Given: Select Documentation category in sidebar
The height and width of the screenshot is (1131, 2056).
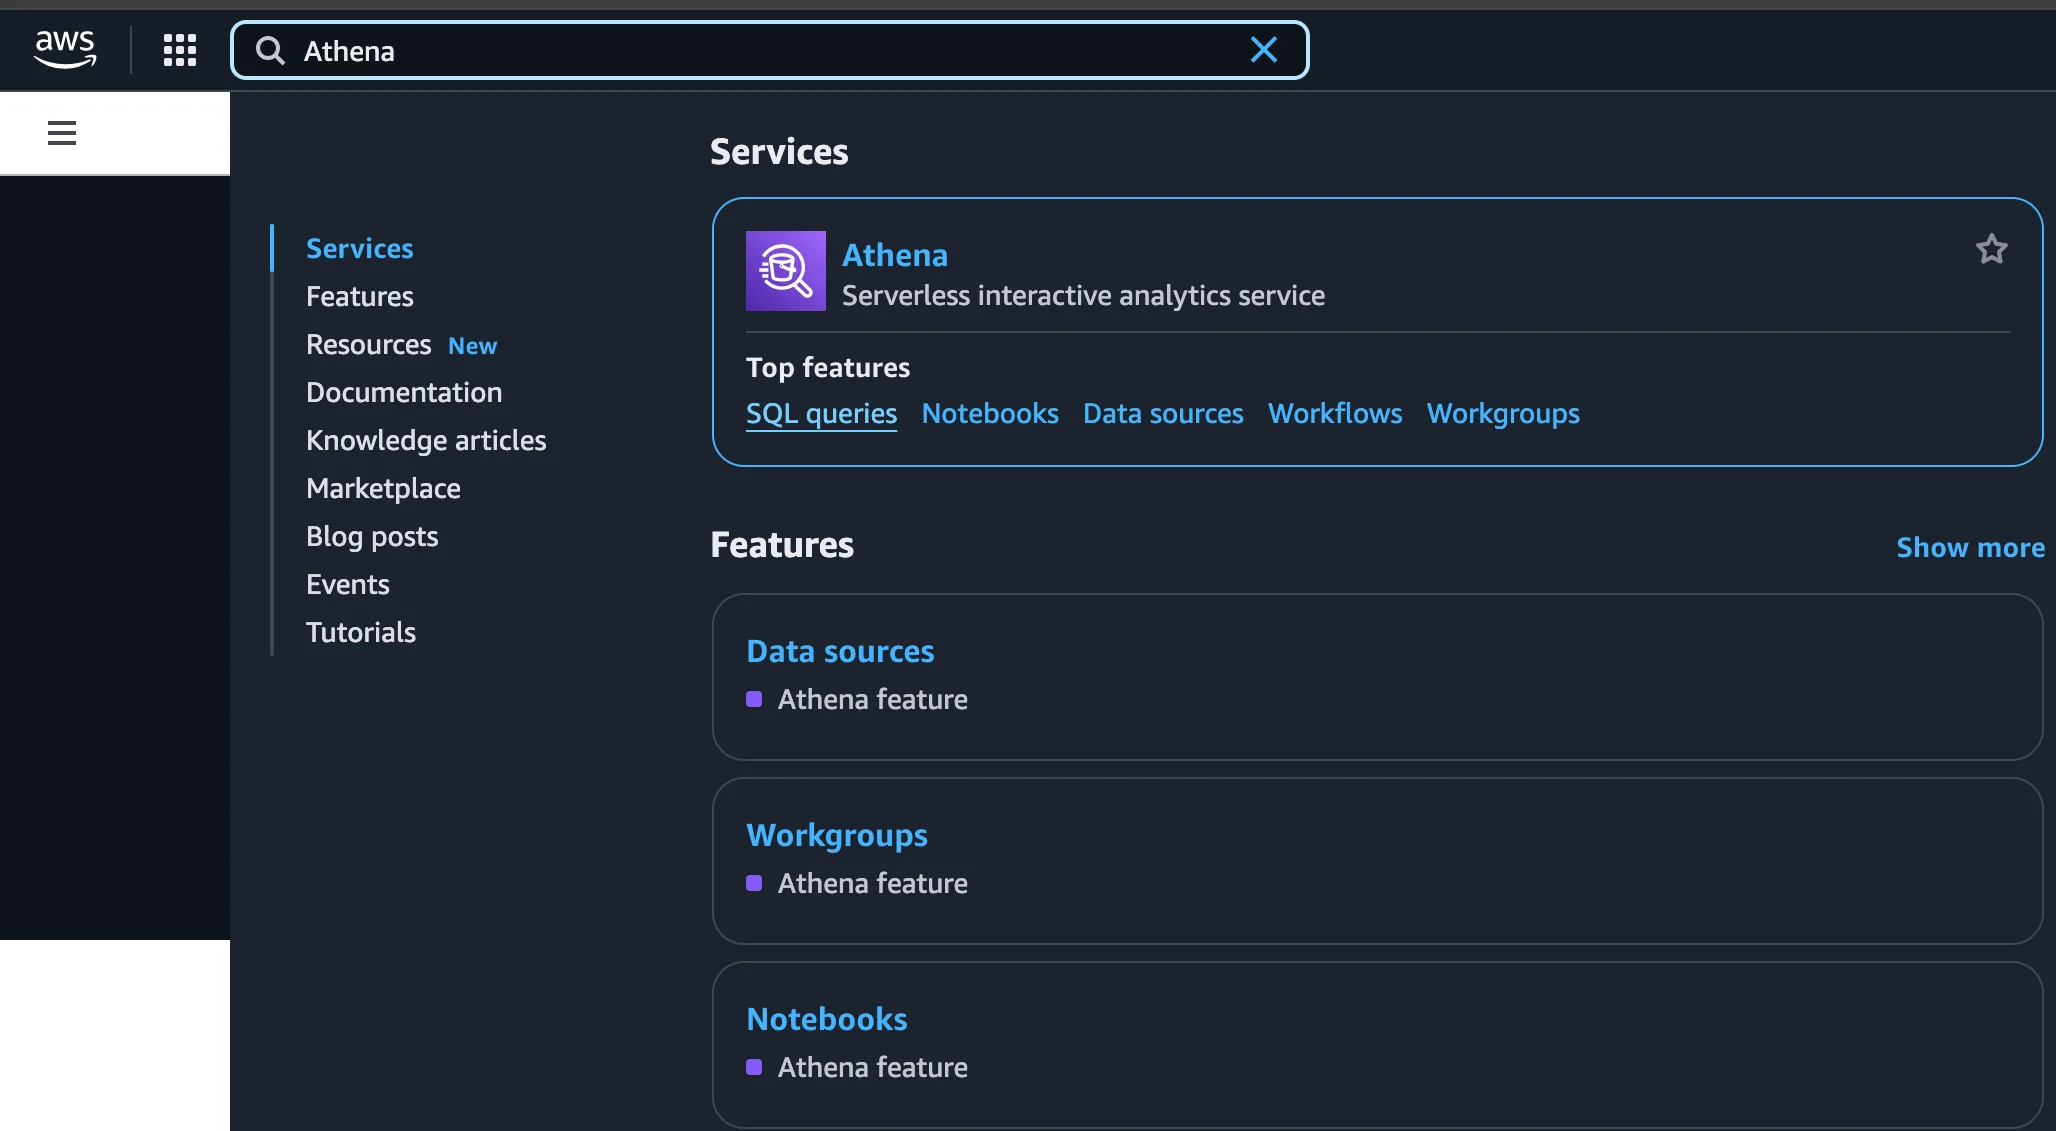Looking at the screenshot, I should pos(404,393).
